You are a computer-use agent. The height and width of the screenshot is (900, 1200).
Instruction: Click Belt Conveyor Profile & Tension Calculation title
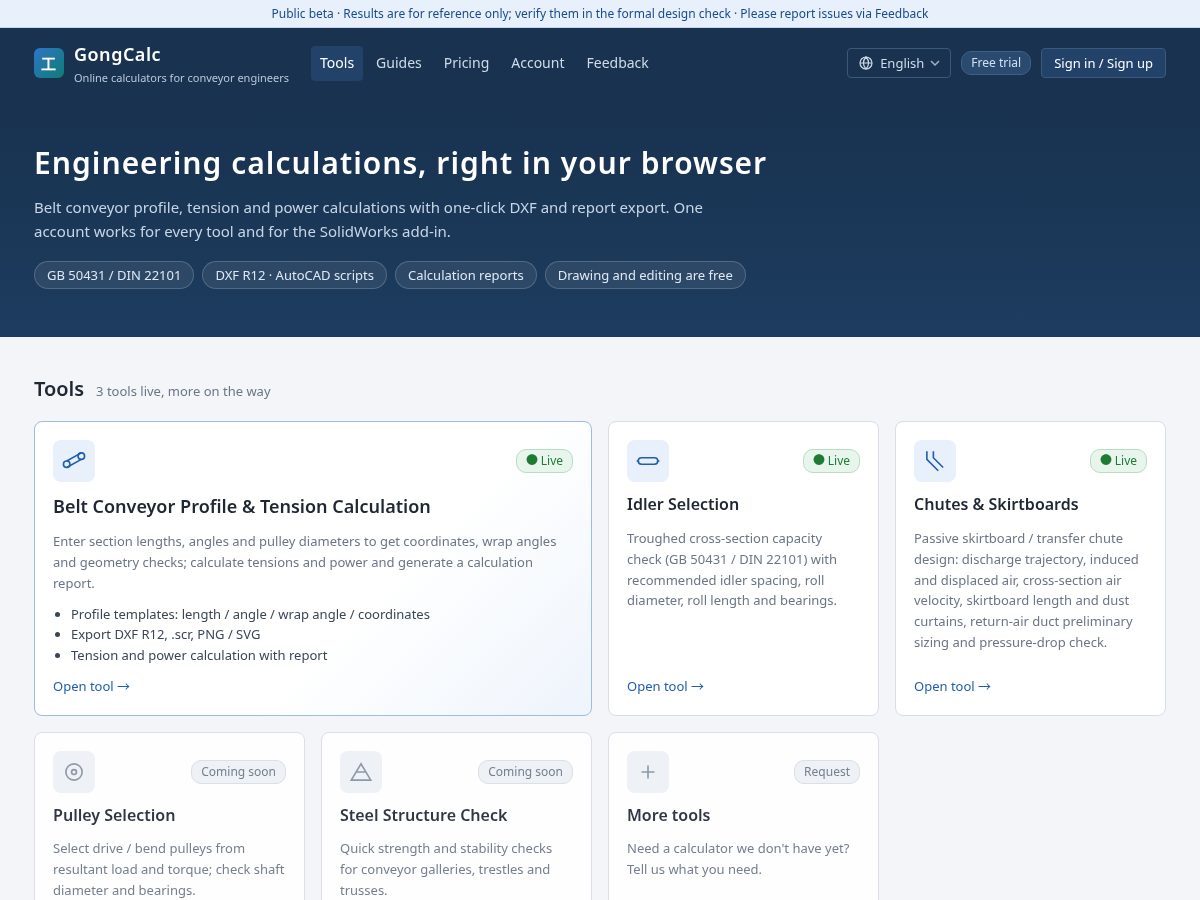[242, 507]
